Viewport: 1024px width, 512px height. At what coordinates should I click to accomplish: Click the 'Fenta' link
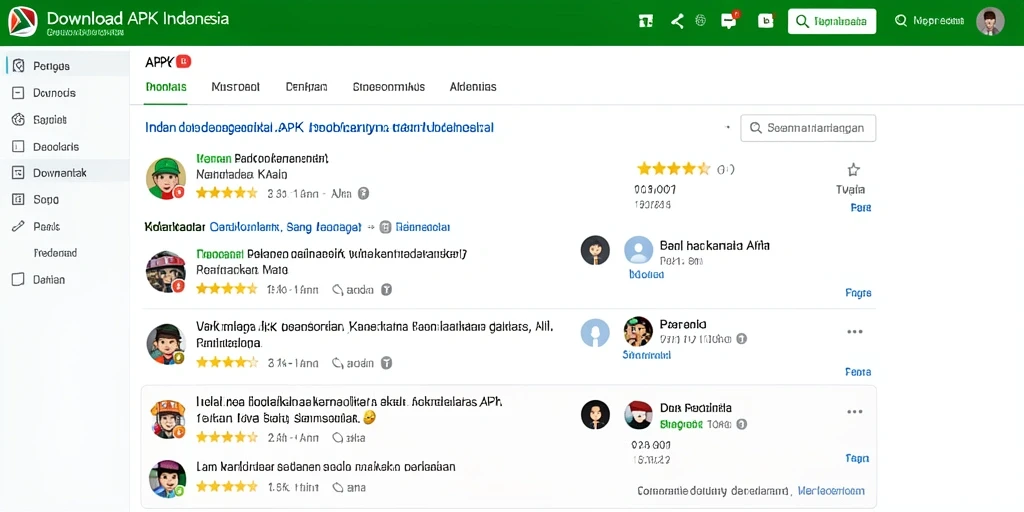click(858, 372)
